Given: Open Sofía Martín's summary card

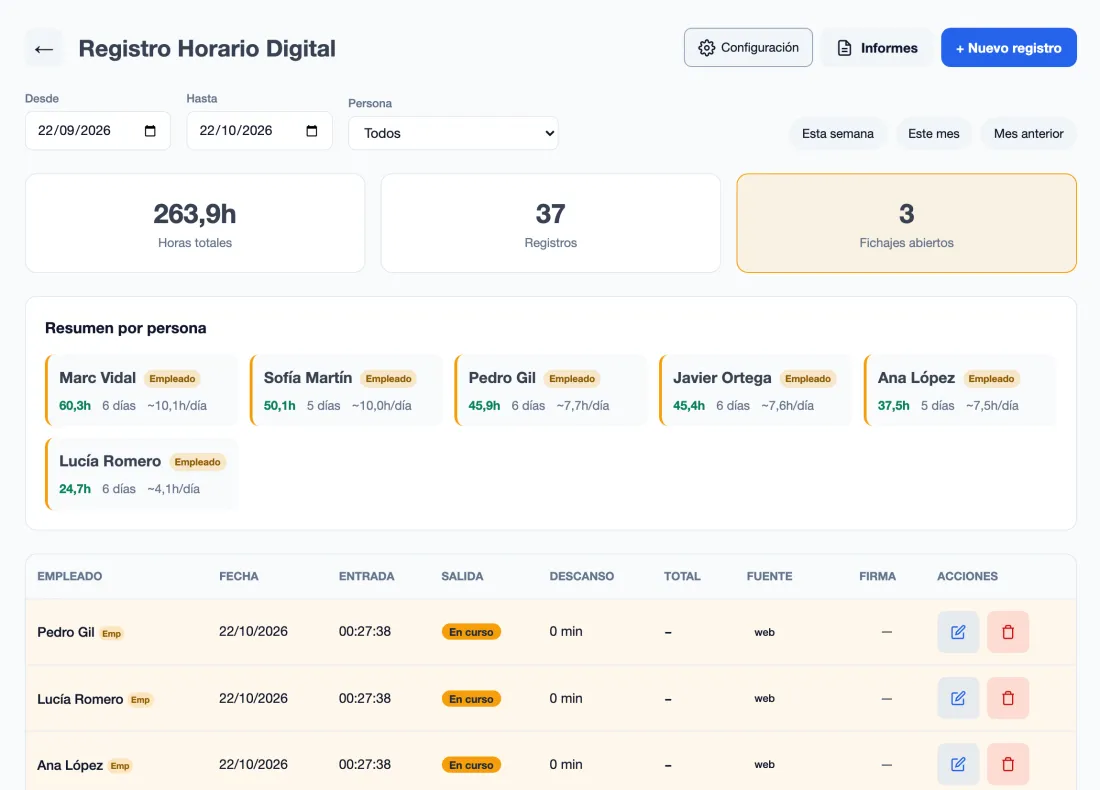Looking at the screenshot, I should (347, 391).
